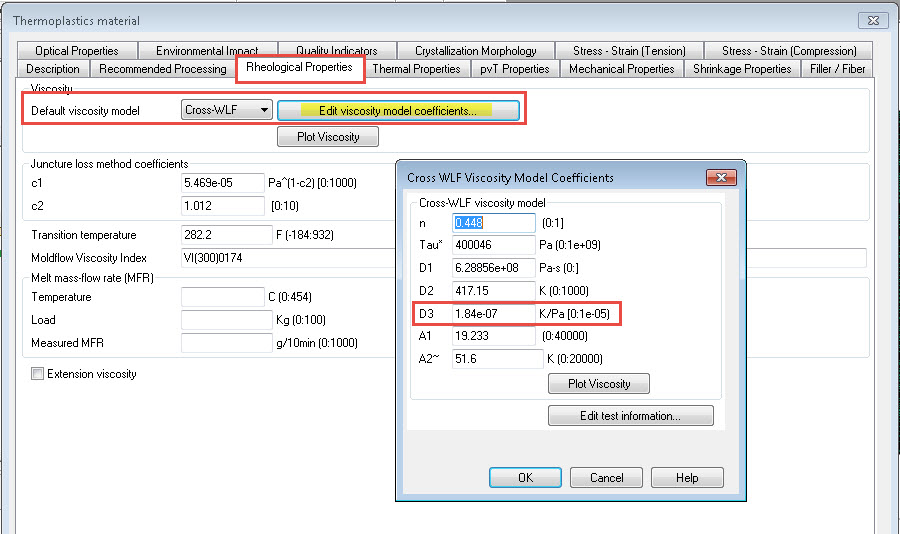Click the MFR Temperature field
Image resolution: width=900 pixels, height=534 pixels.
[223, 297]
